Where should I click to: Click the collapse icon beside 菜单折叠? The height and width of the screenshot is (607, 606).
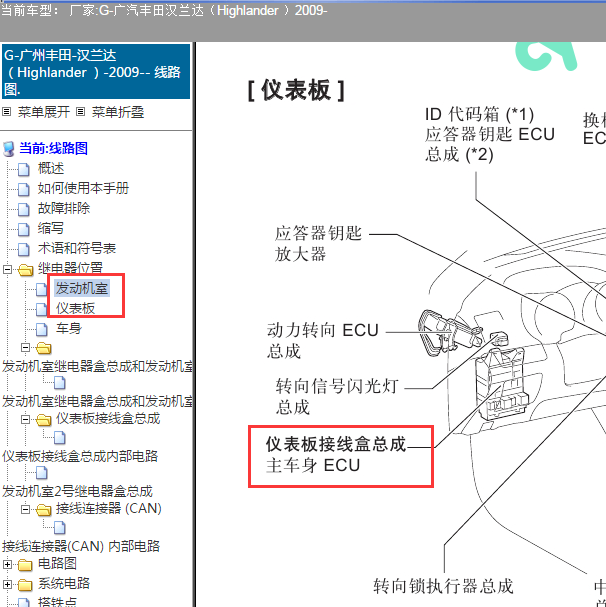81,112
